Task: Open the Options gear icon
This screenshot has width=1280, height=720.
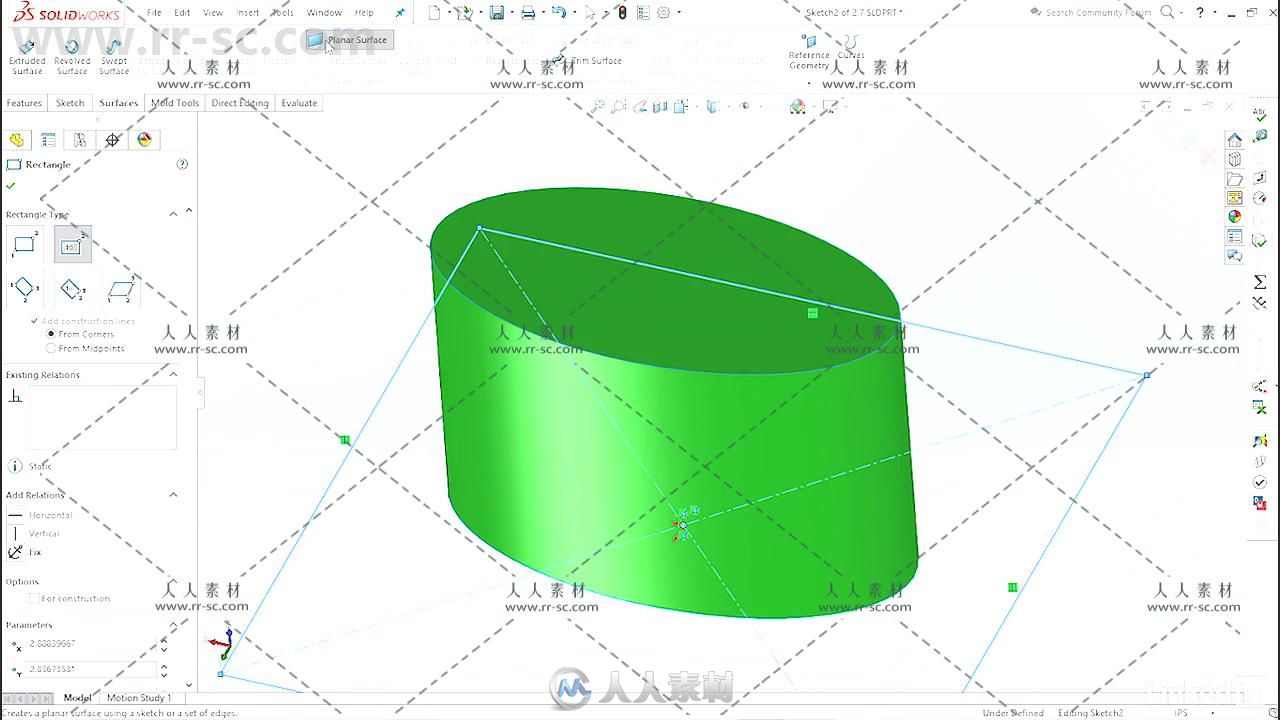Action: 663,13
